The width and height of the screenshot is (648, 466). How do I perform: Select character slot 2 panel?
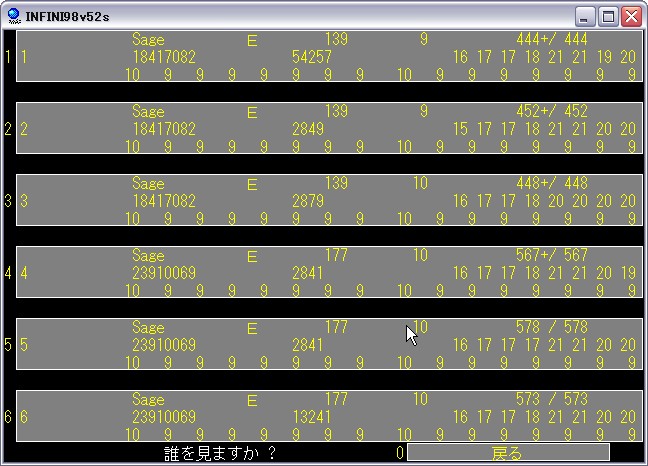(329, 128)
